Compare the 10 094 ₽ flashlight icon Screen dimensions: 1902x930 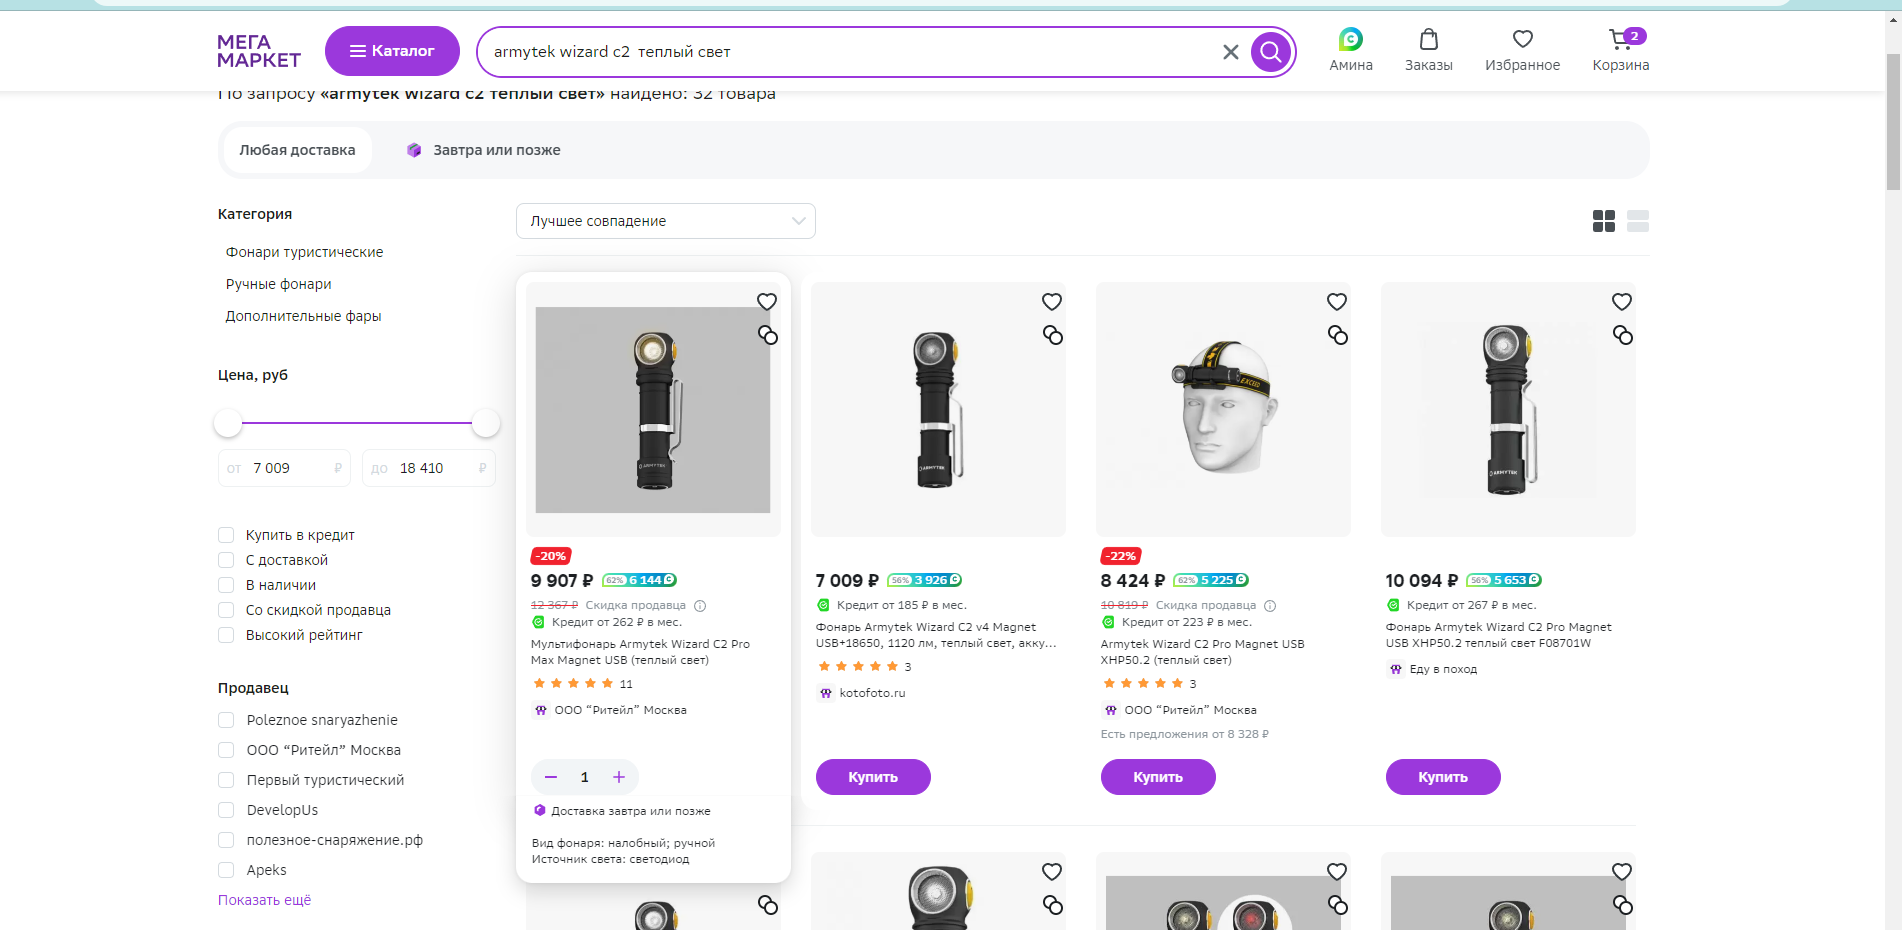coord(1622,335)
